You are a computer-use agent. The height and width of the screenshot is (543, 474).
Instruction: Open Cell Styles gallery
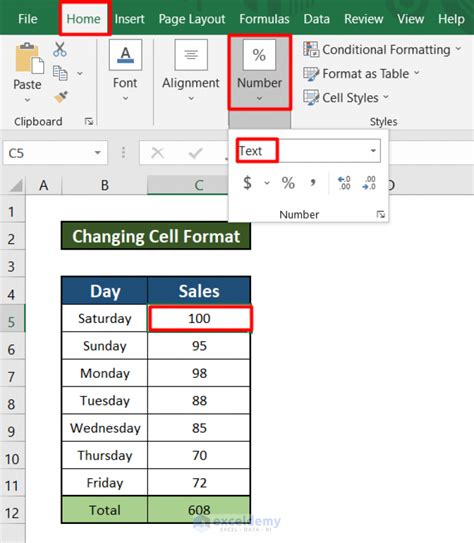[346, 98]
